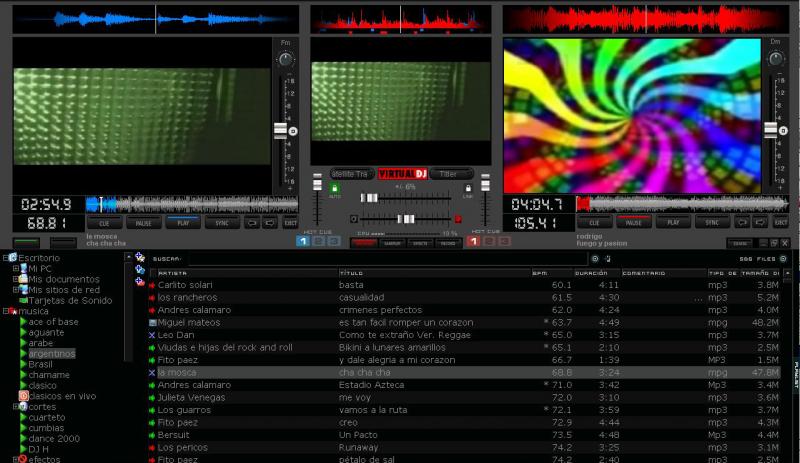
Task: Sync the left deck tempo
Action: (x=222, y=223)
